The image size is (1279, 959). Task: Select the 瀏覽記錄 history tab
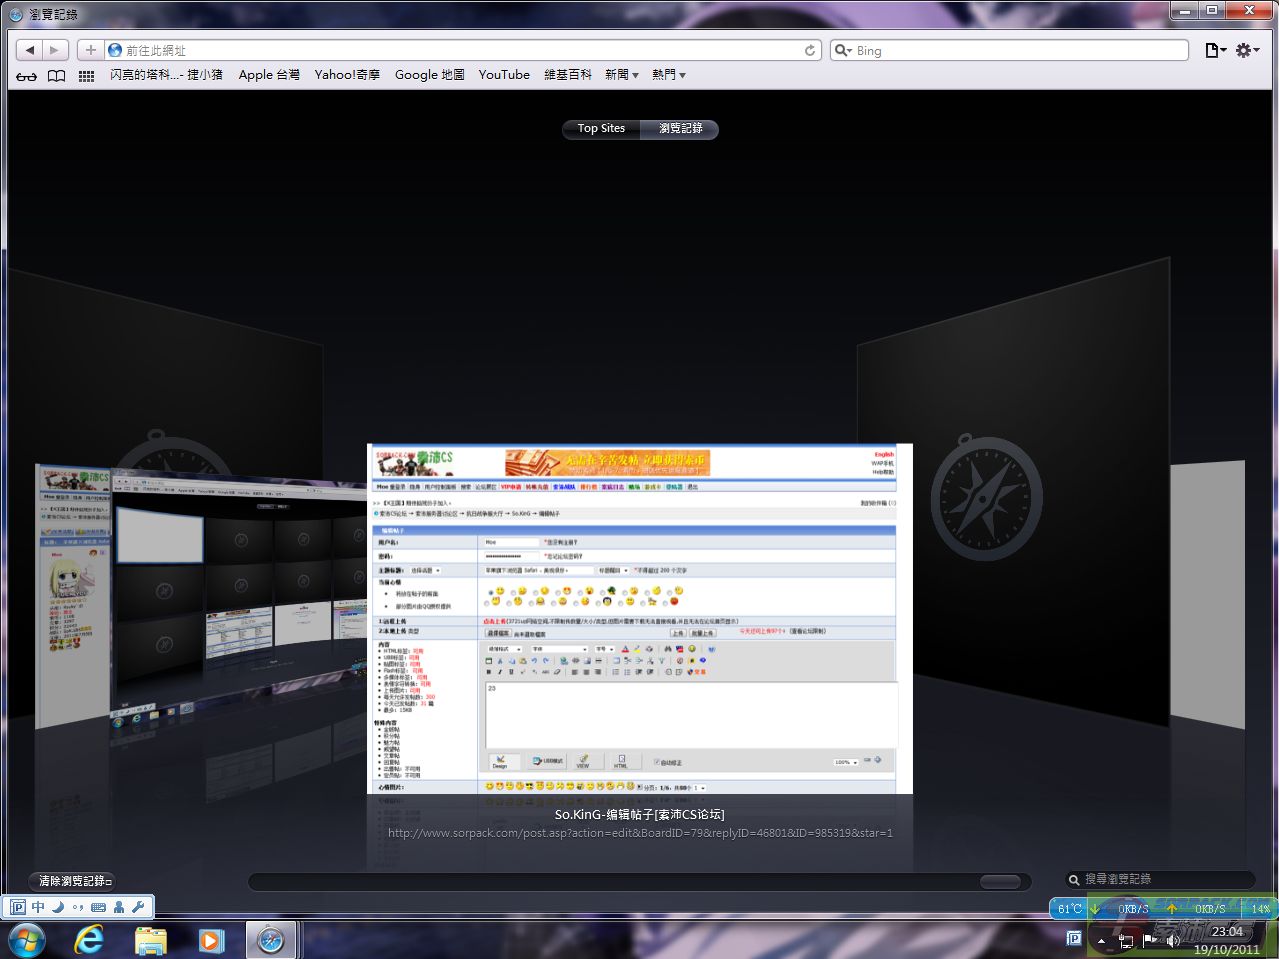tap(680, 128)
